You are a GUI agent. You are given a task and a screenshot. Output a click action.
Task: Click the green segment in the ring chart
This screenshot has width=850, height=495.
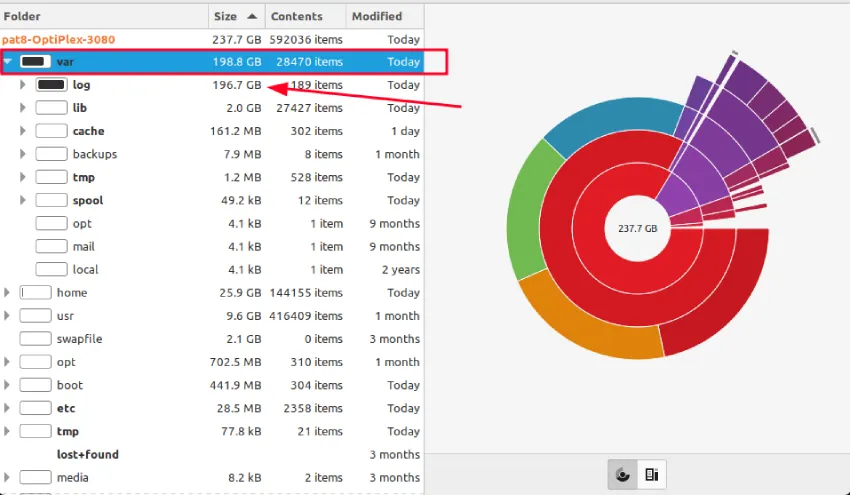[x=526, y=211]
